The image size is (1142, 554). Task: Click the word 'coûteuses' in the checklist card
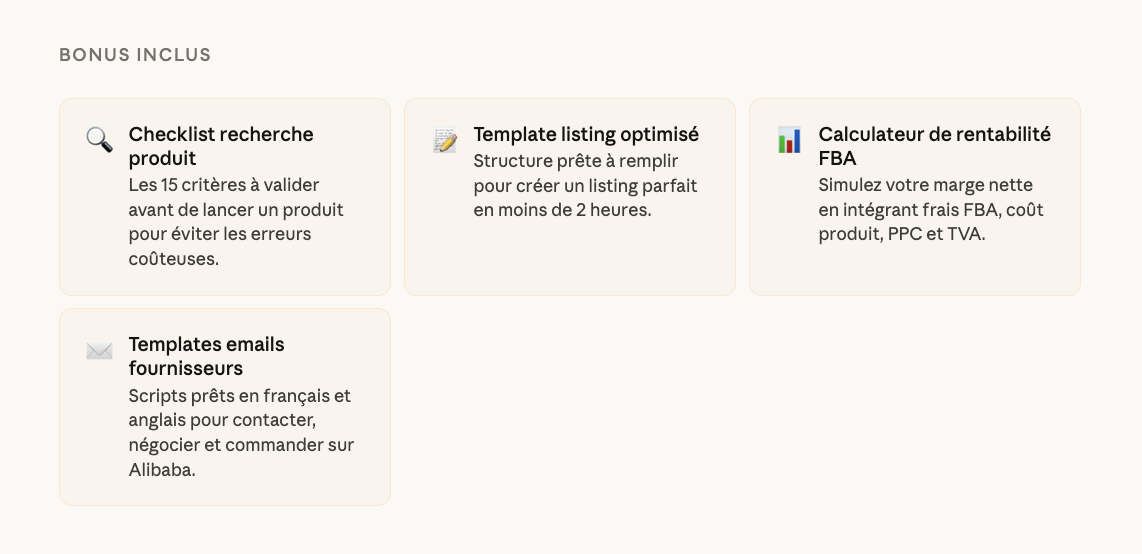173,259
